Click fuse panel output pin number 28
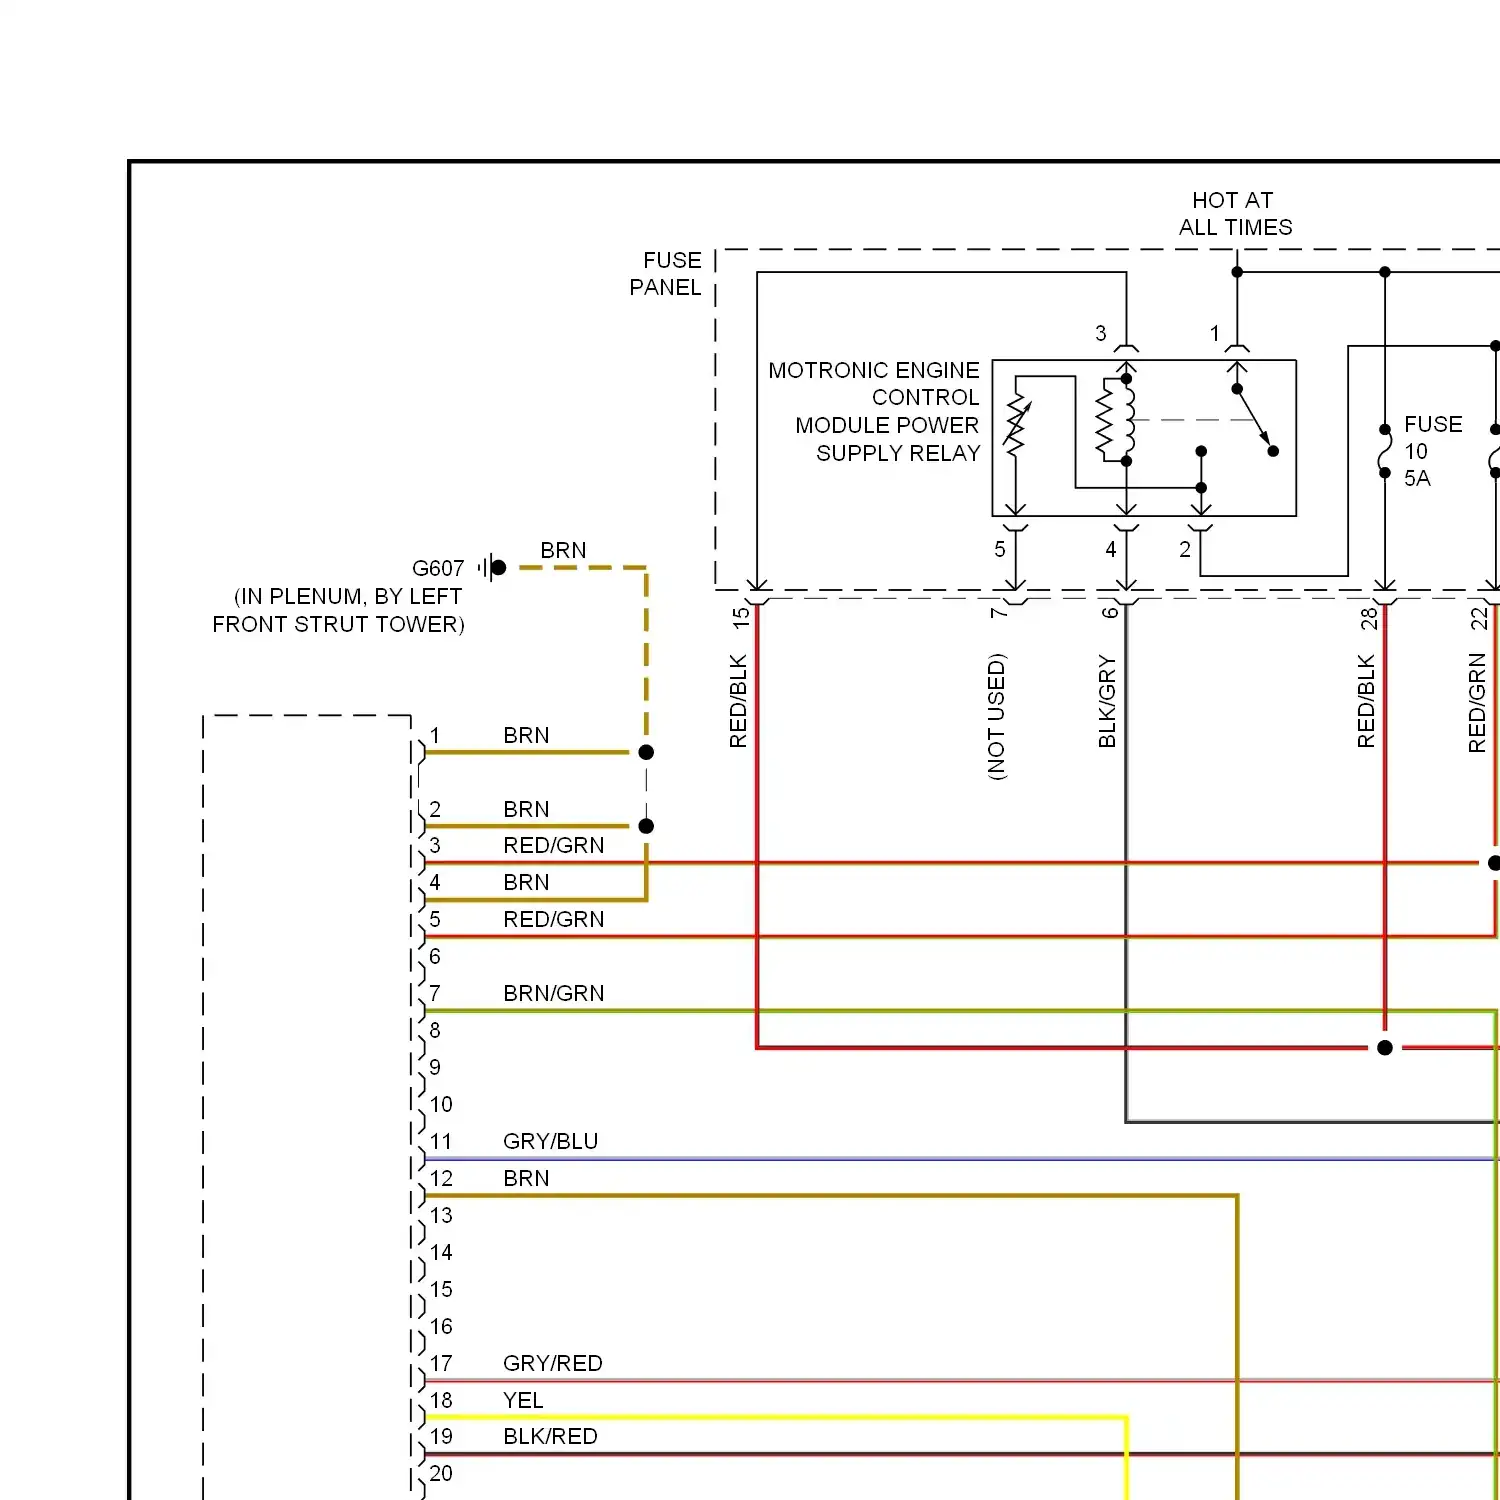The height and width of the screenshot is (1500, 1500). point(1369,619)
